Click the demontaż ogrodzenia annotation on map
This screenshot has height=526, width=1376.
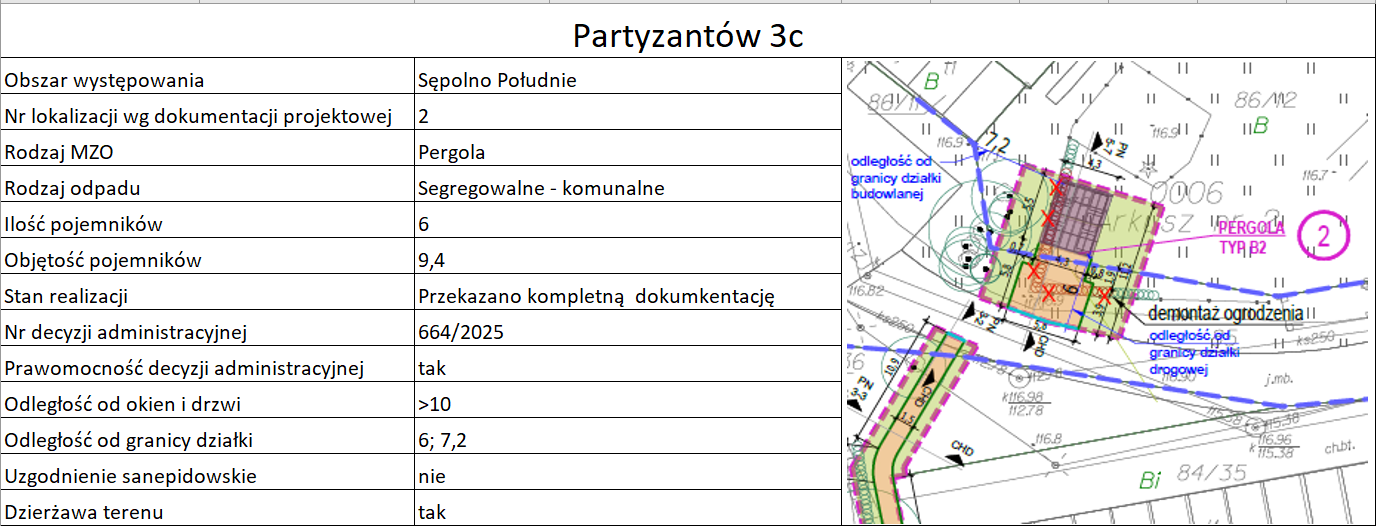coord(1217,313)
